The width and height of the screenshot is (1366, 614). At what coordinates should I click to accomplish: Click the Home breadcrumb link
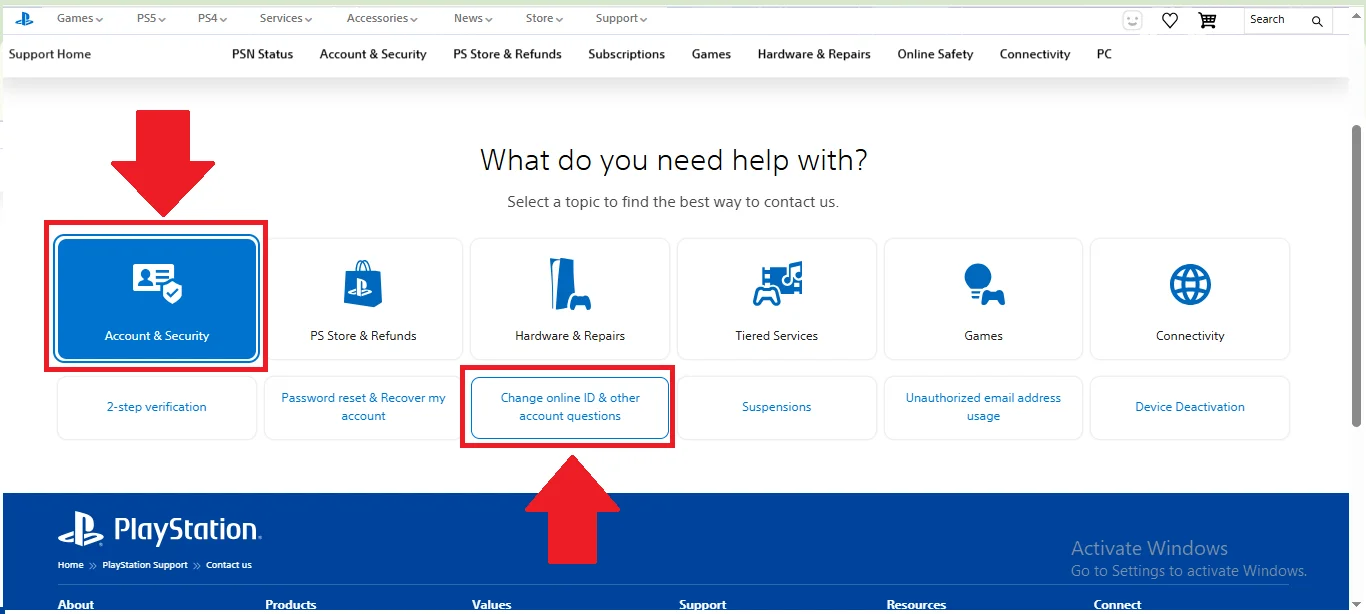point(70,565)
